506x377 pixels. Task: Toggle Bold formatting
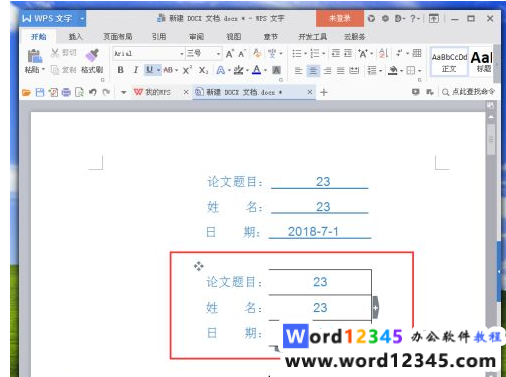[x=121, y=70]
